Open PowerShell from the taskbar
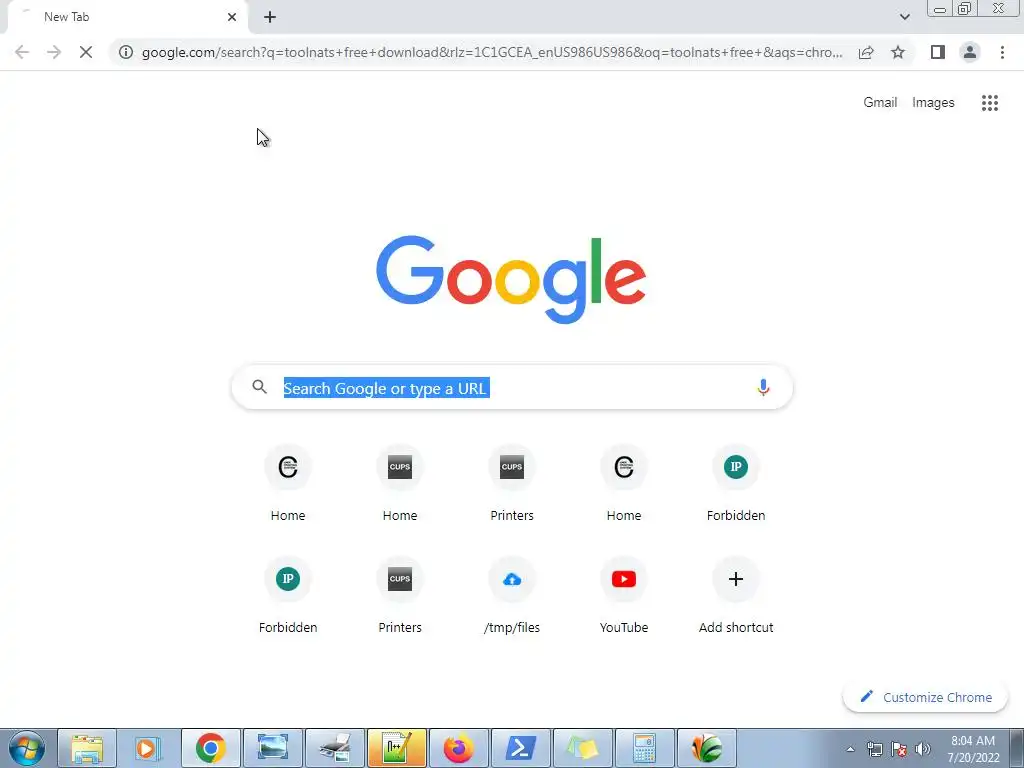This screenshot has width=1024, height=768. click(520, 748)
